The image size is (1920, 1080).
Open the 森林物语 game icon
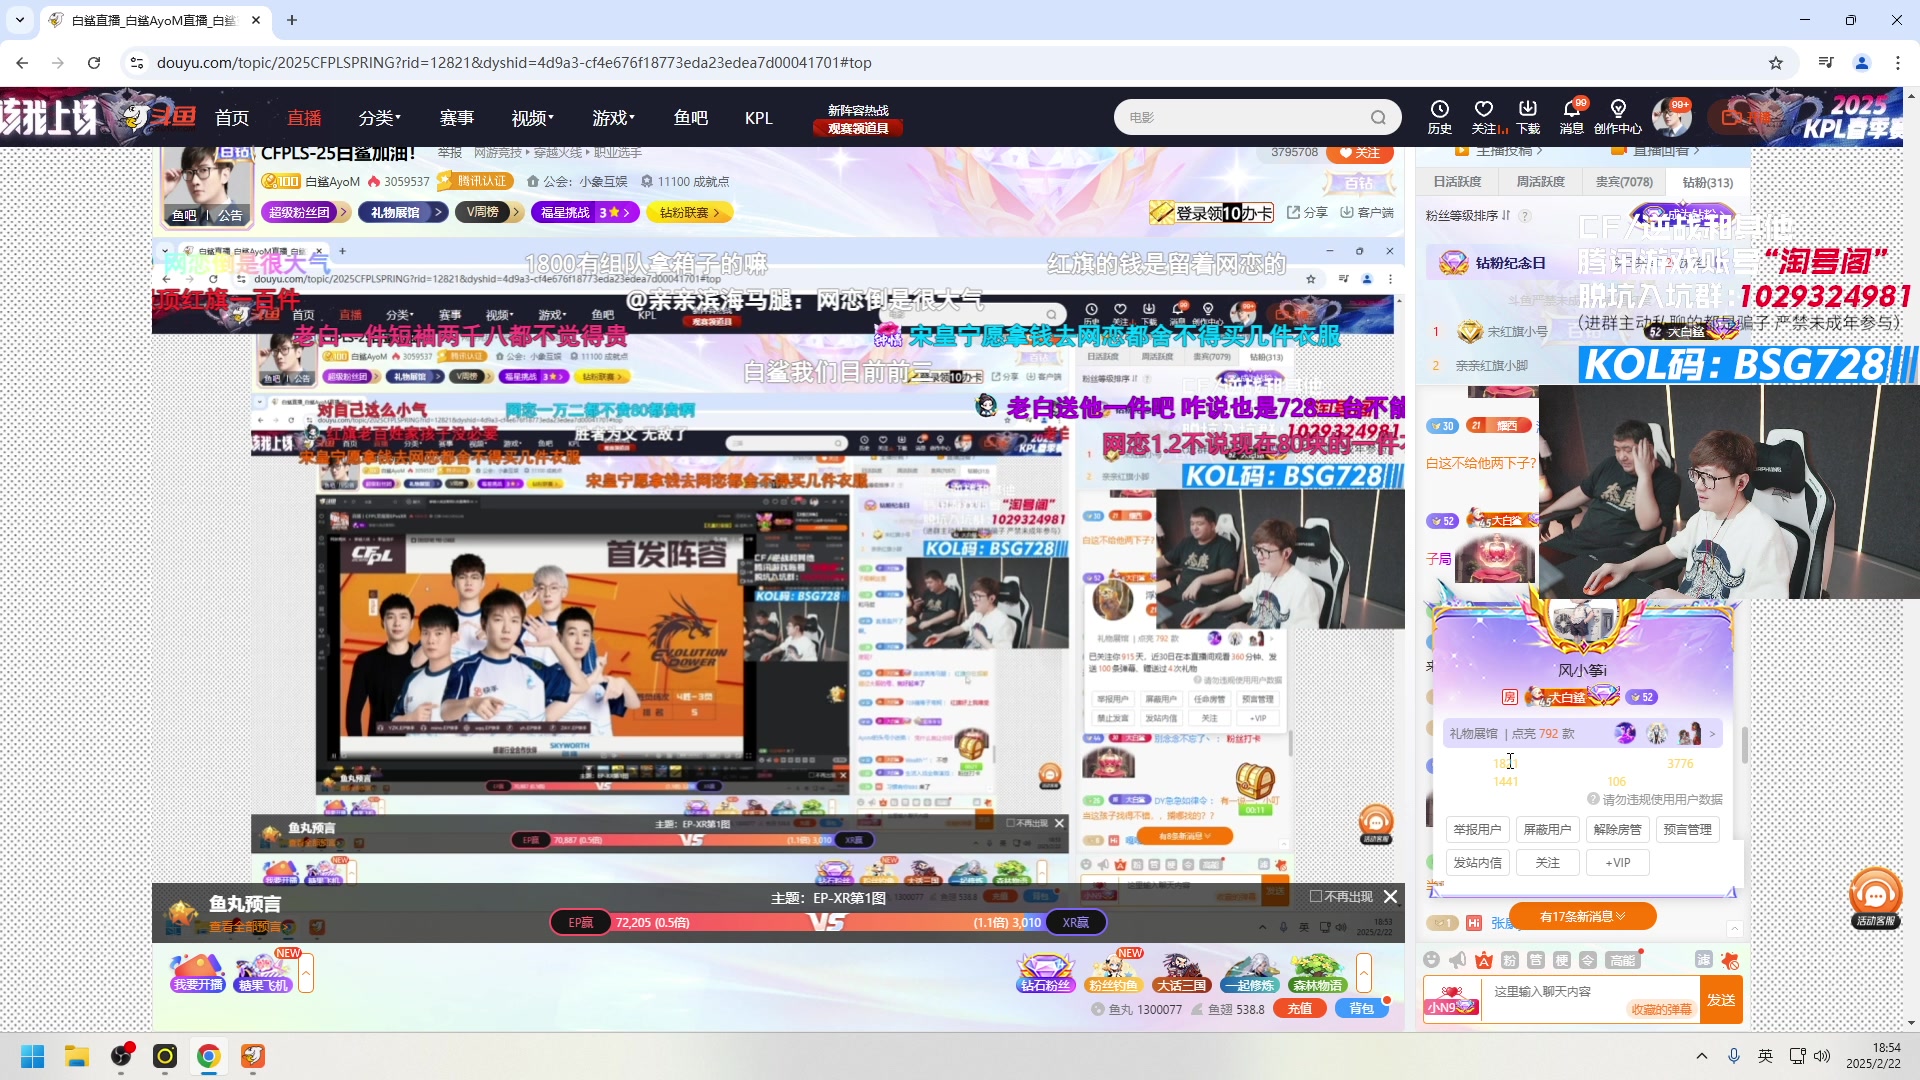(x=1317, y=973)
